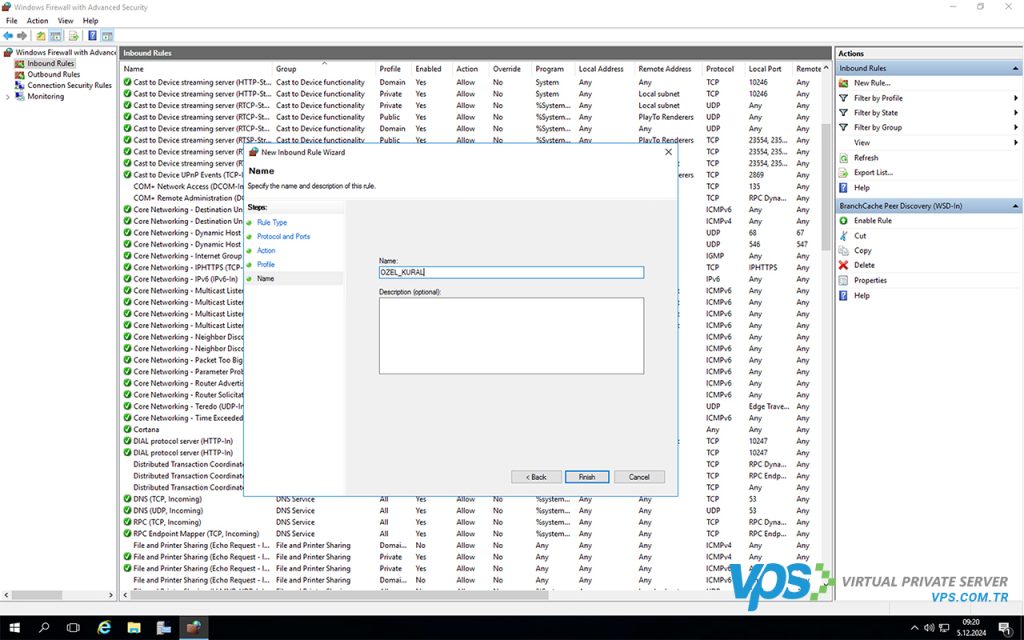This screenshot has height=640, width=1024.
Task: Click New Rule... in the Actions pane
Action: [872, 83]
